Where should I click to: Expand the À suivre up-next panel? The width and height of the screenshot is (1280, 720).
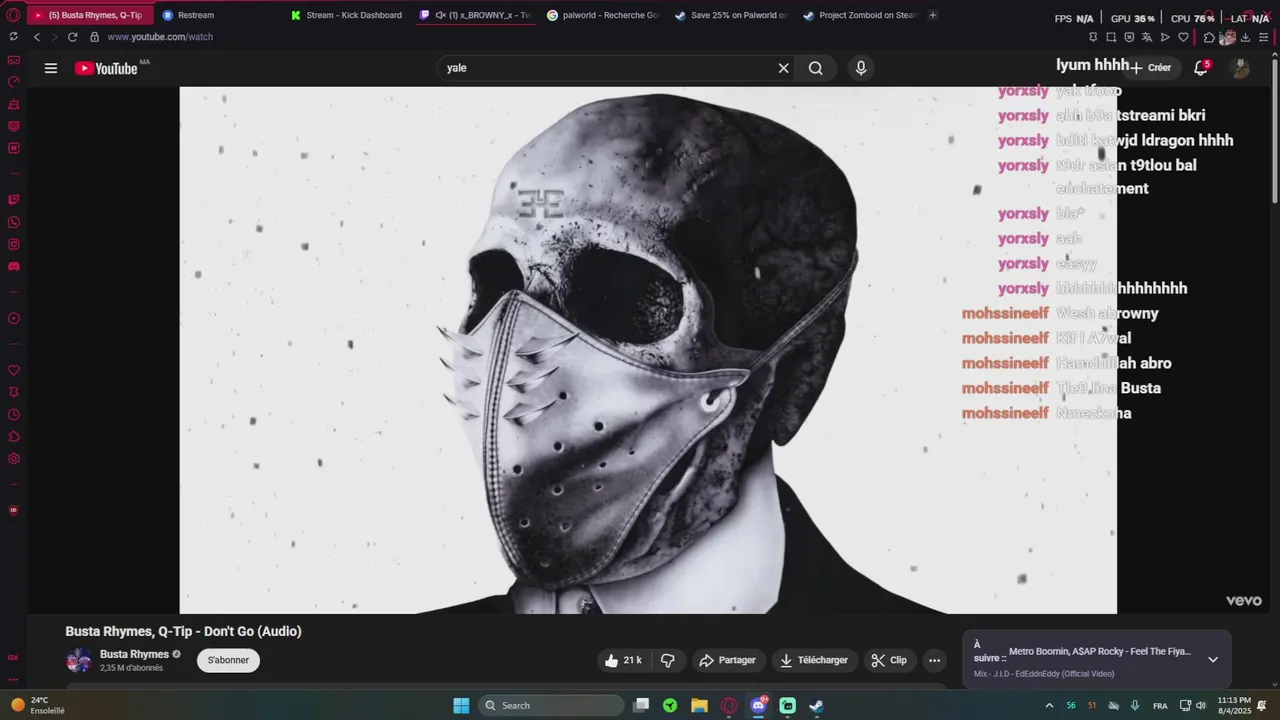(x=1213, y=659)
